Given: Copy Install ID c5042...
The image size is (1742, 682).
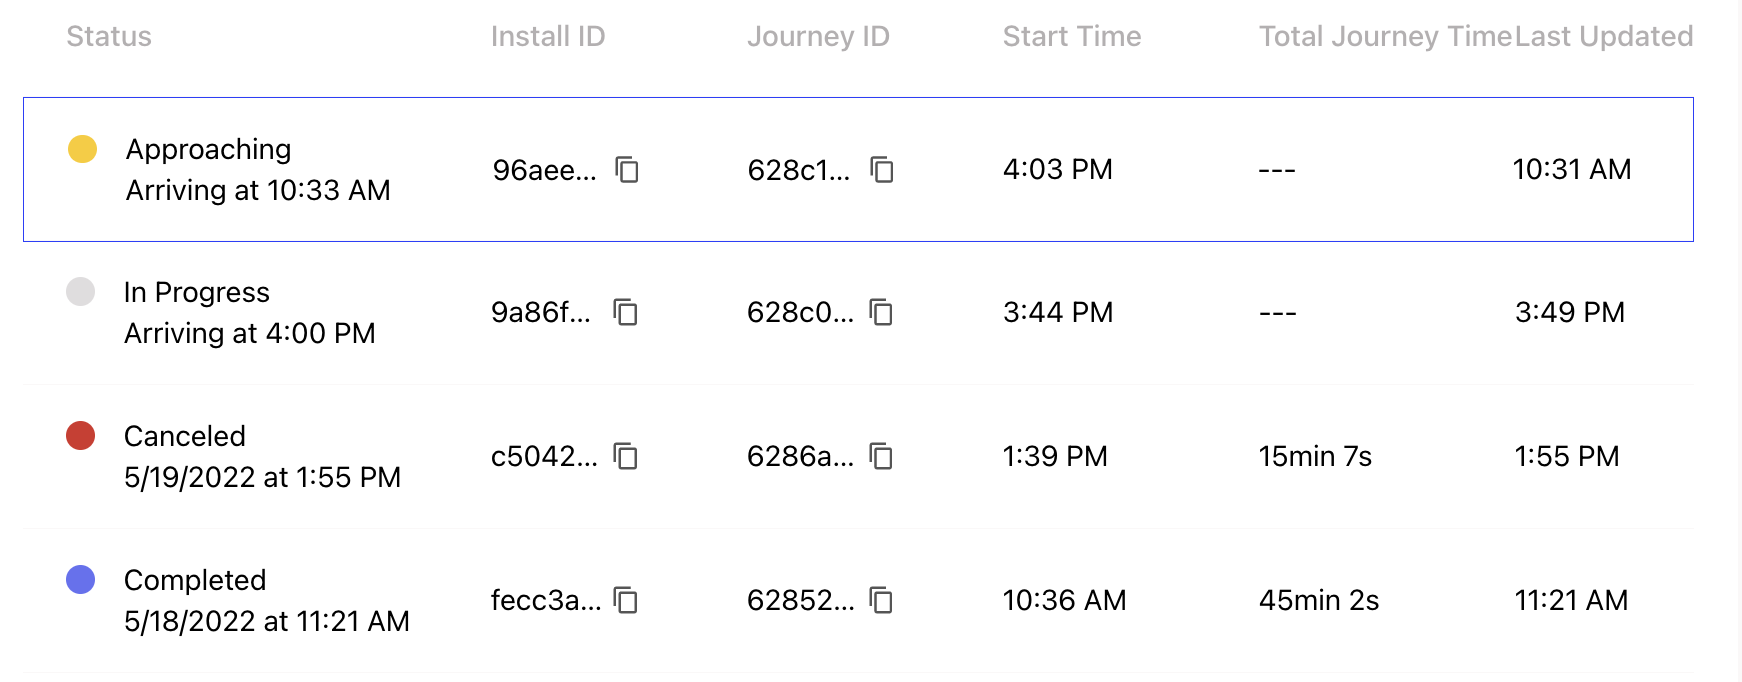Looking at the screenshot, I should click(626, 457).
